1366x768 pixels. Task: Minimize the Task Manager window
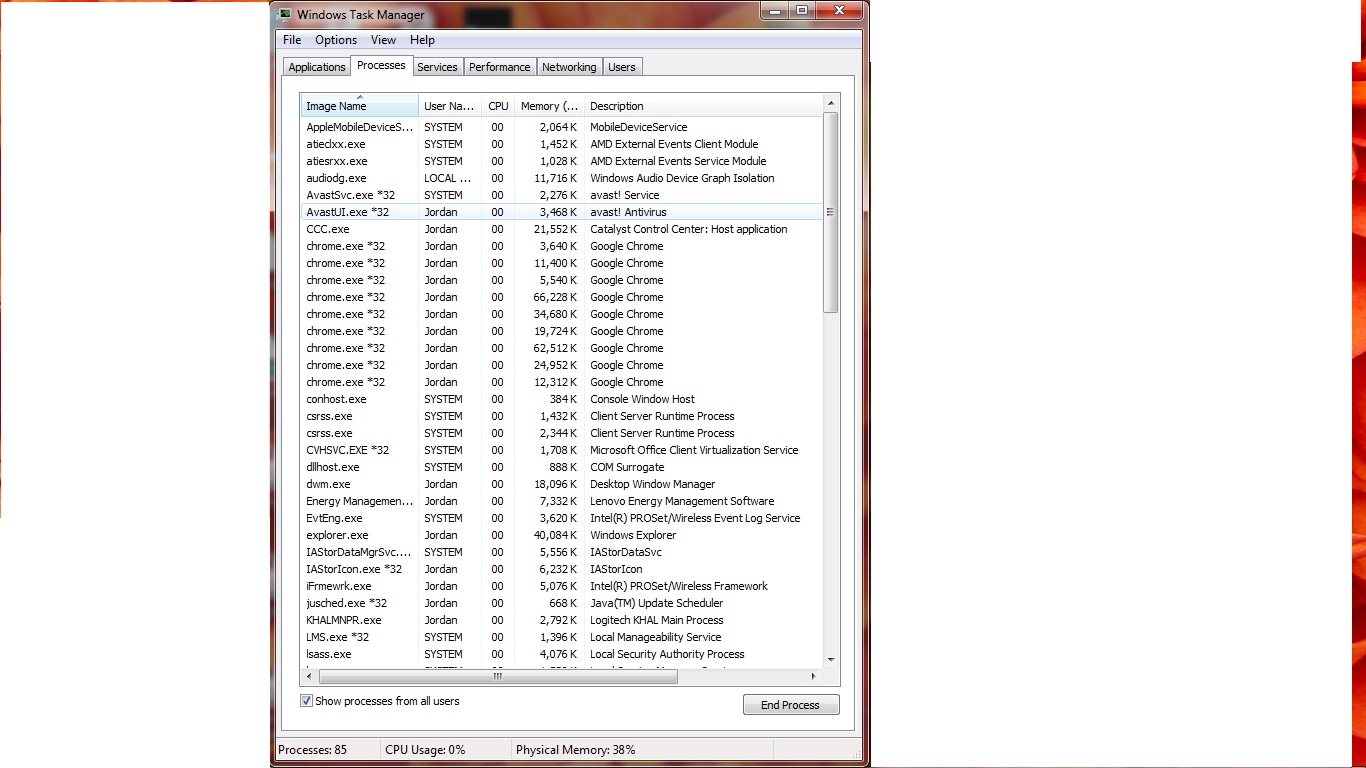tap(776, 10)
